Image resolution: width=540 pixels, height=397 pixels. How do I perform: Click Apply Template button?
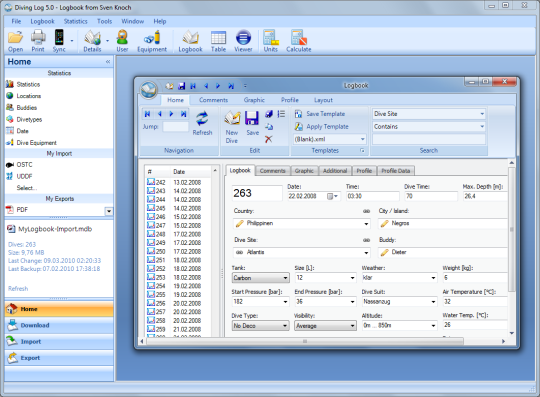(322, 127)
